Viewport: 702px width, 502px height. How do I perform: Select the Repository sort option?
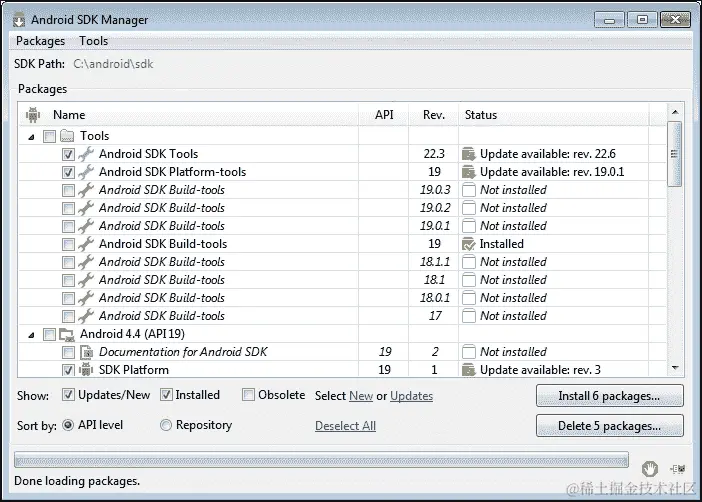(166, 425)
